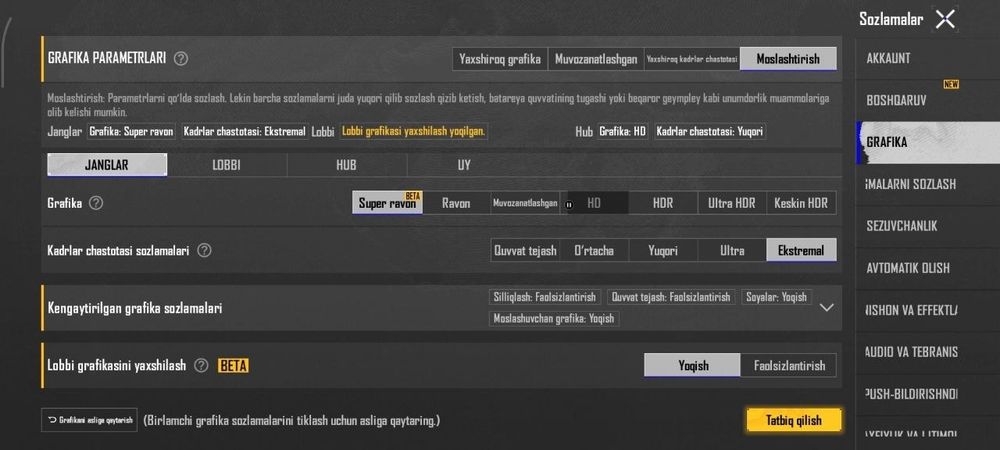Click Kadrlar chastotasi: Ekstremal tag

click(245, 132)
